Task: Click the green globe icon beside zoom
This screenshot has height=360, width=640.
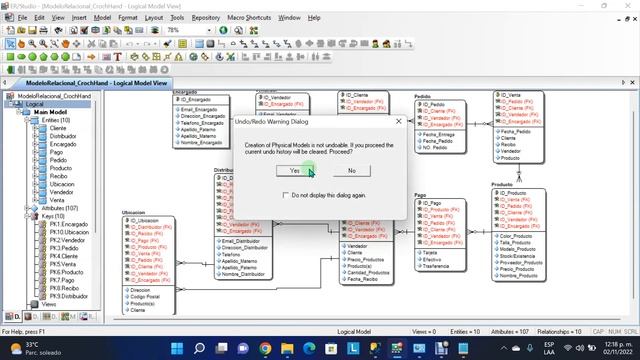Action: [223, 30]
